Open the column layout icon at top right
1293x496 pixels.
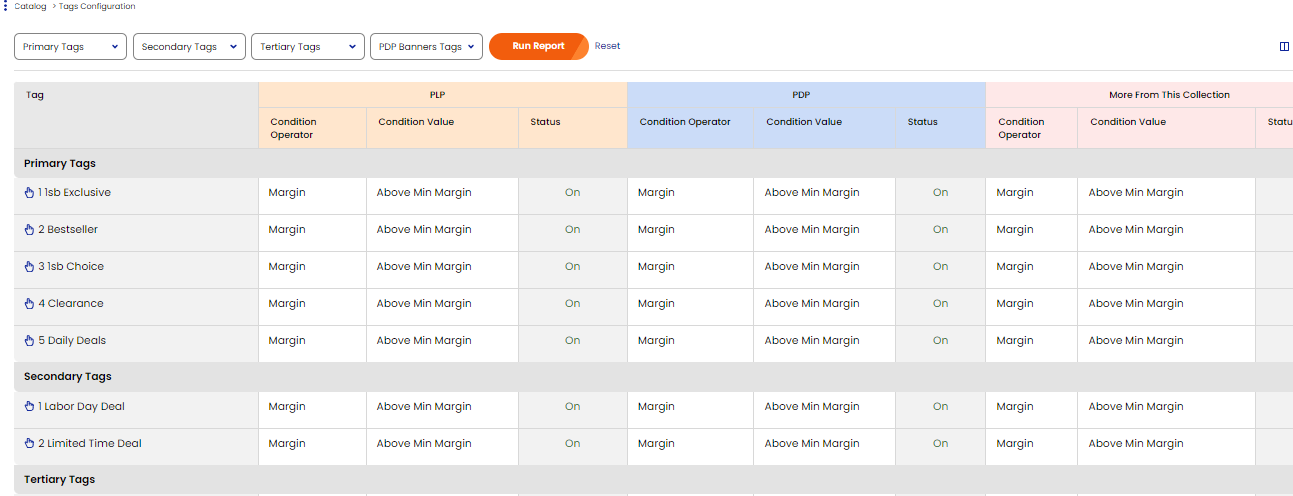click(x=1284, y=47)
